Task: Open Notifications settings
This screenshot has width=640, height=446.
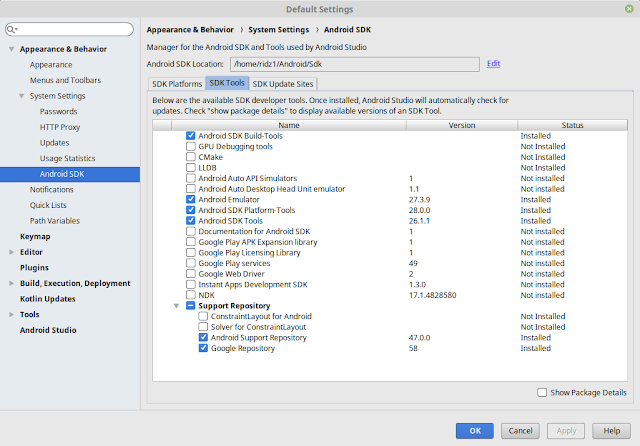Action: click(x=51, y=189)
